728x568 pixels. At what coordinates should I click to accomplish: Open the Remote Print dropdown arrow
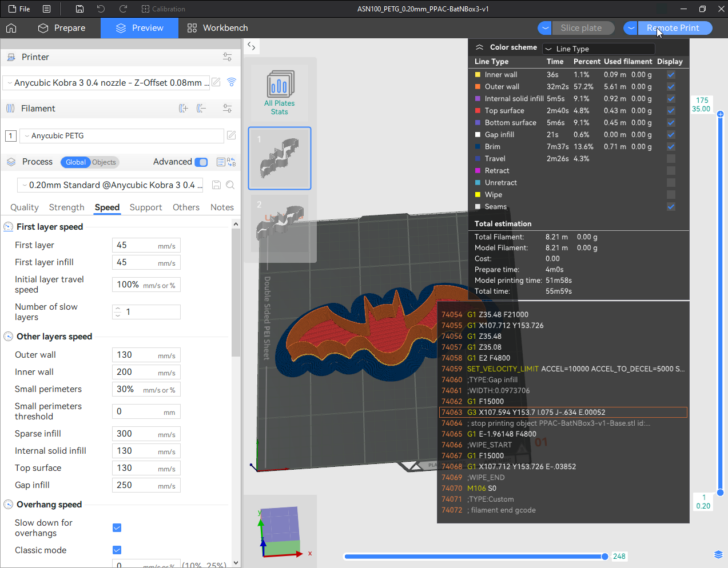(x=630, y=28)
